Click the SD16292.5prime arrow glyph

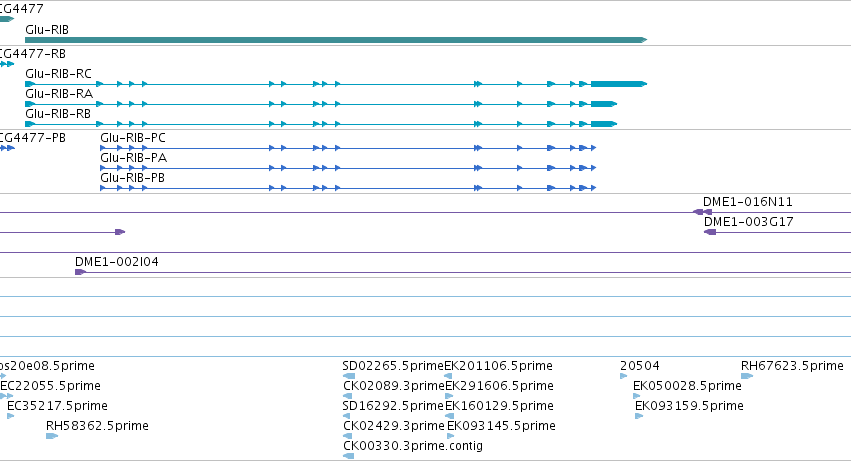click(347, 416)
